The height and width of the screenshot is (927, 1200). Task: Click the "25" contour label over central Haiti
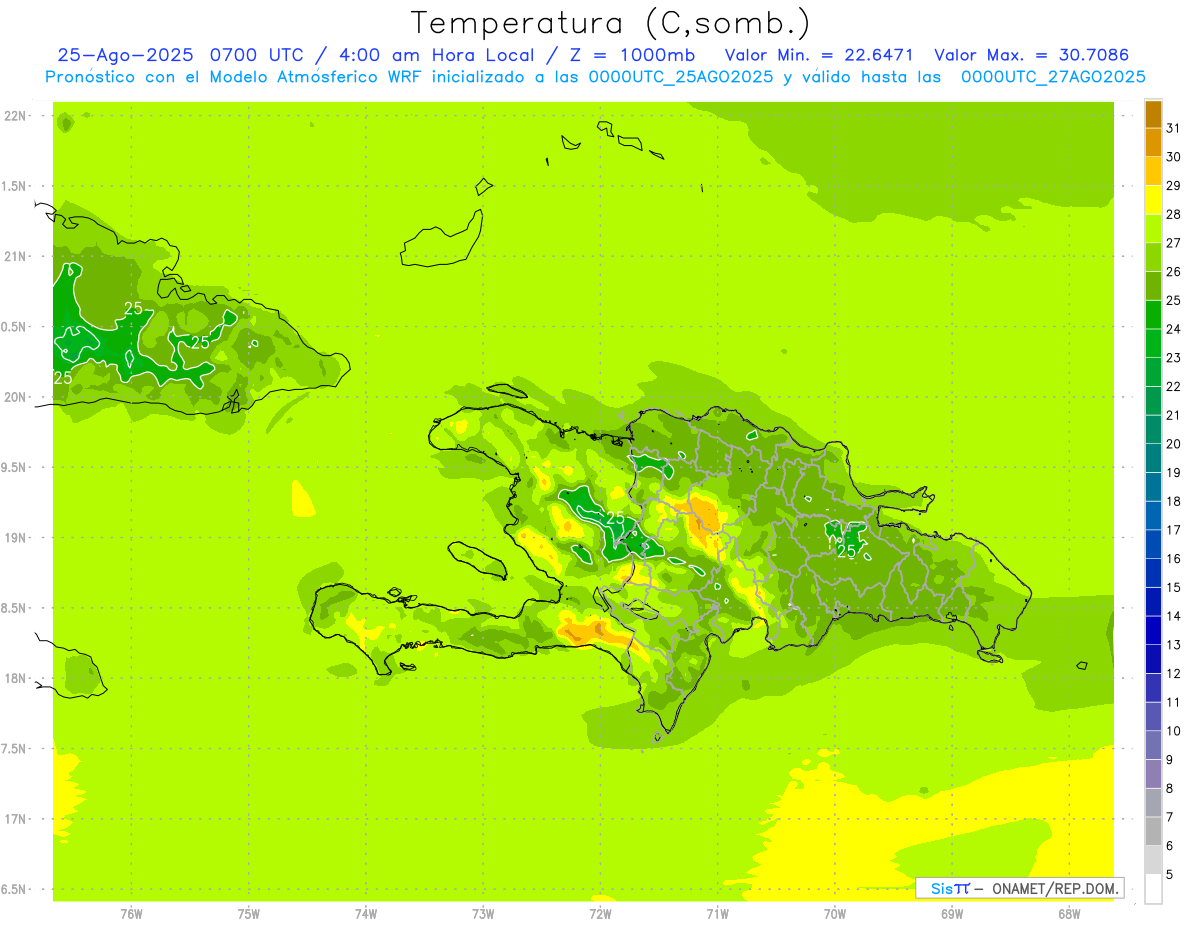(615, 517)
